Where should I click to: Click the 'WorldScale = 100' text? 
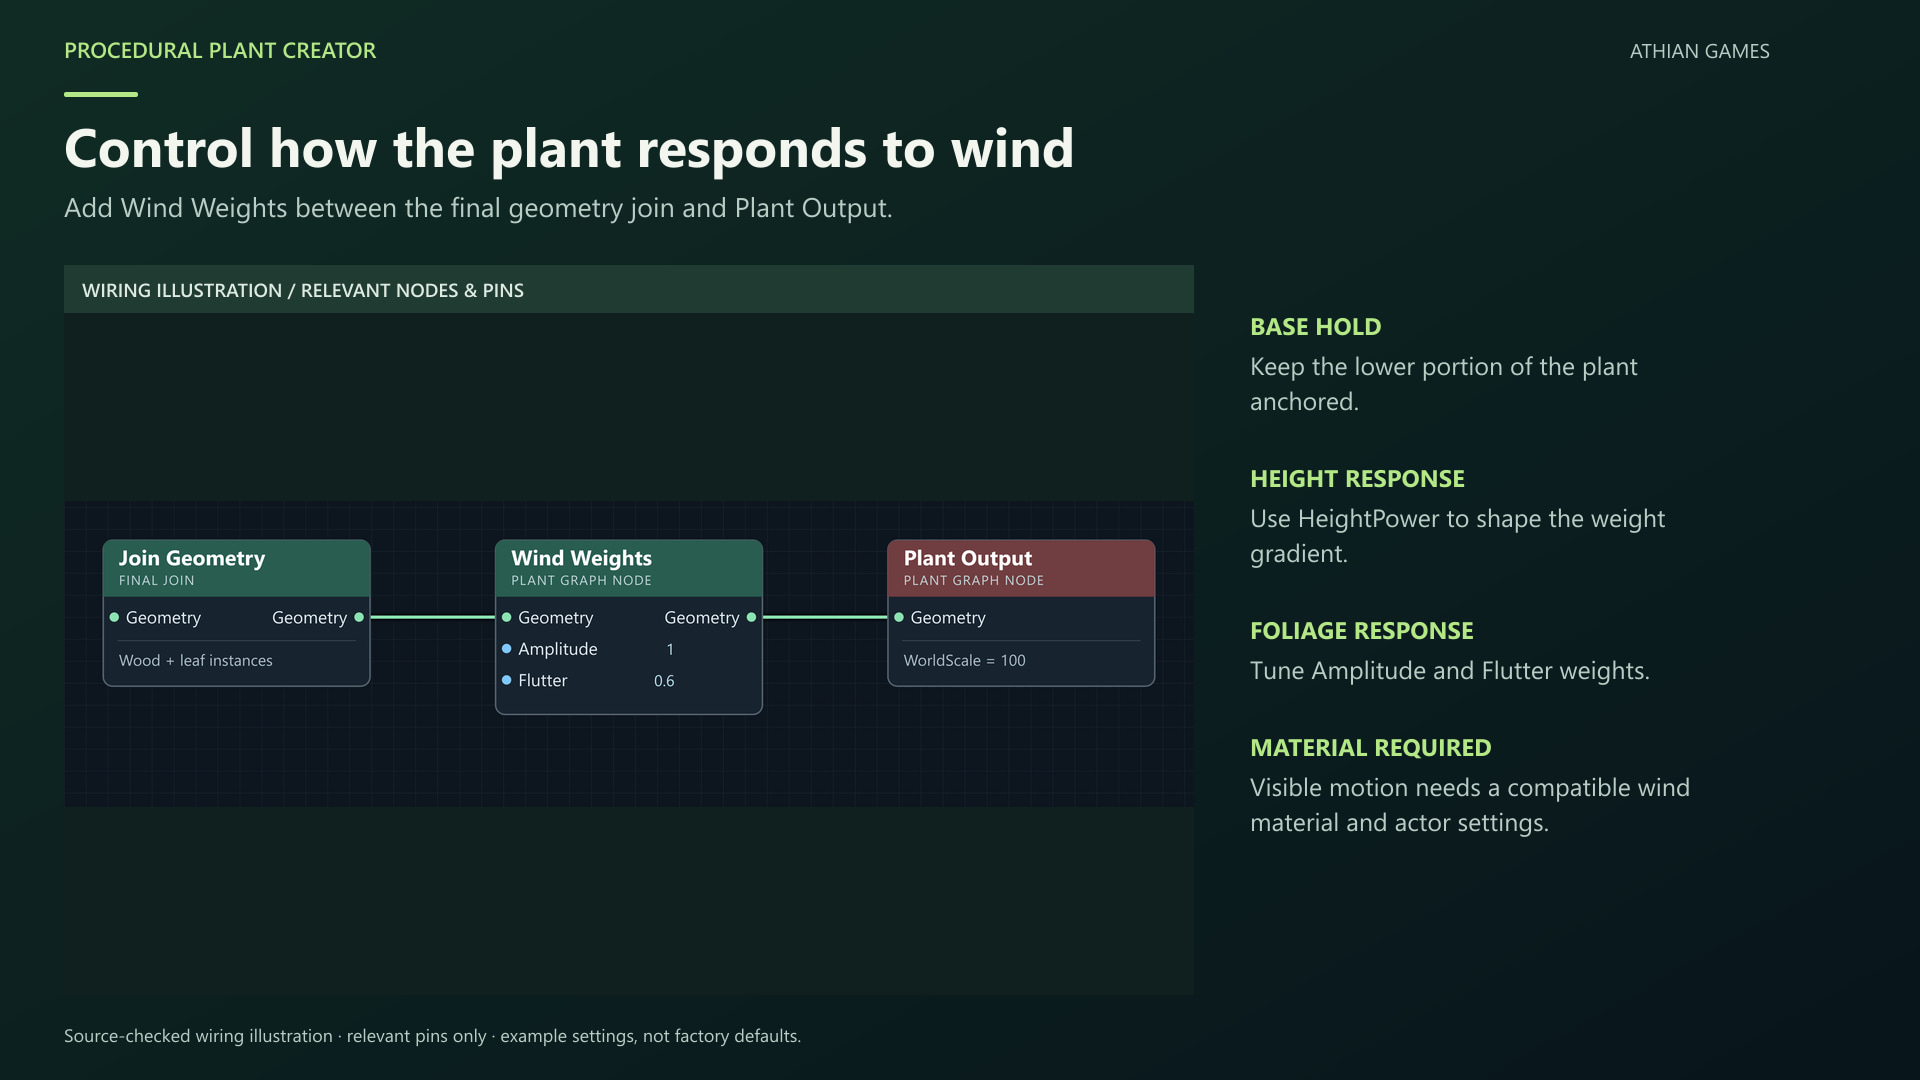tap(964, 661)
